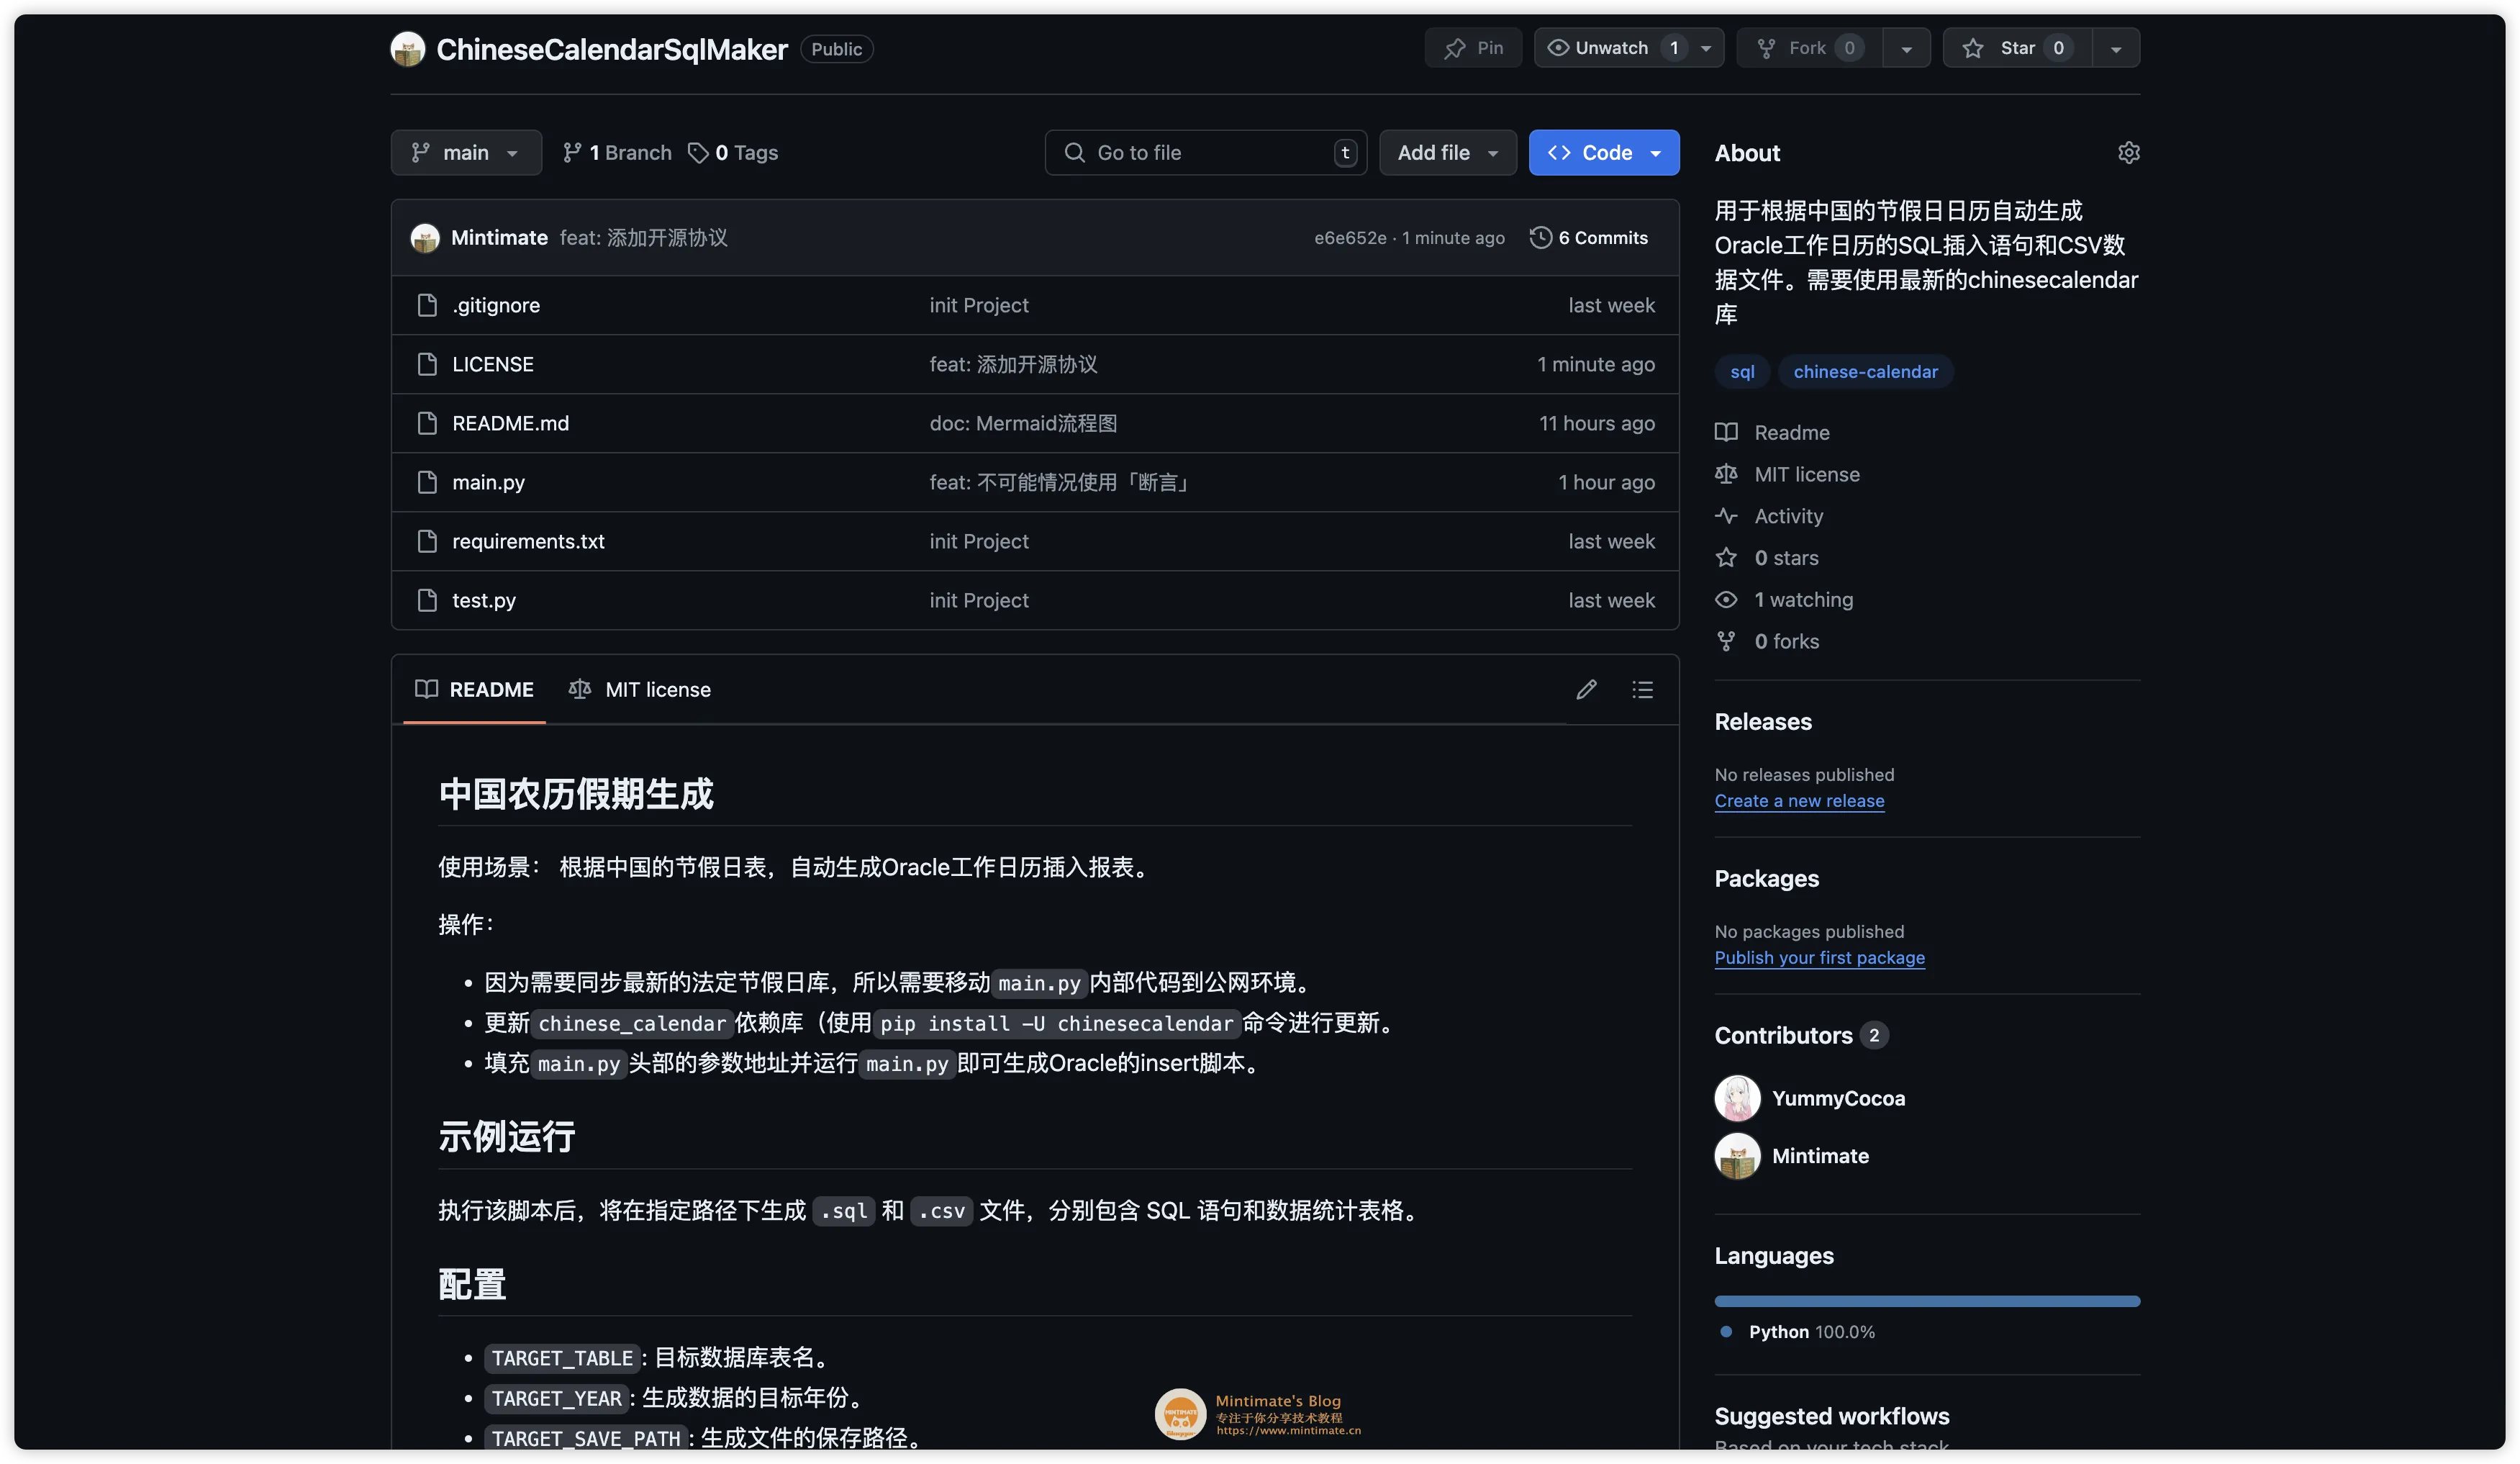Open commit hash e6e652e
2520x1464 pixels.
click(1350, 238)
